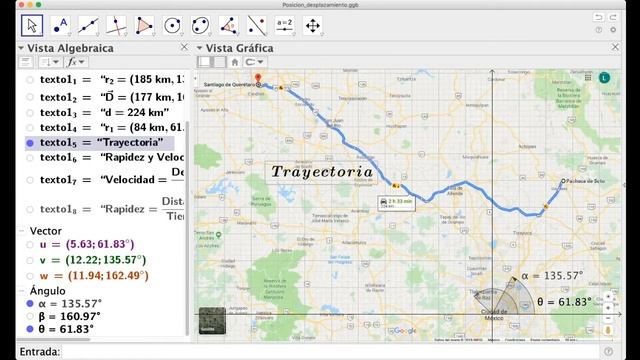Toggle visibility of texto1₈ Rapidez
Viewport: 640px width, 360px height.
click(30, 209)
